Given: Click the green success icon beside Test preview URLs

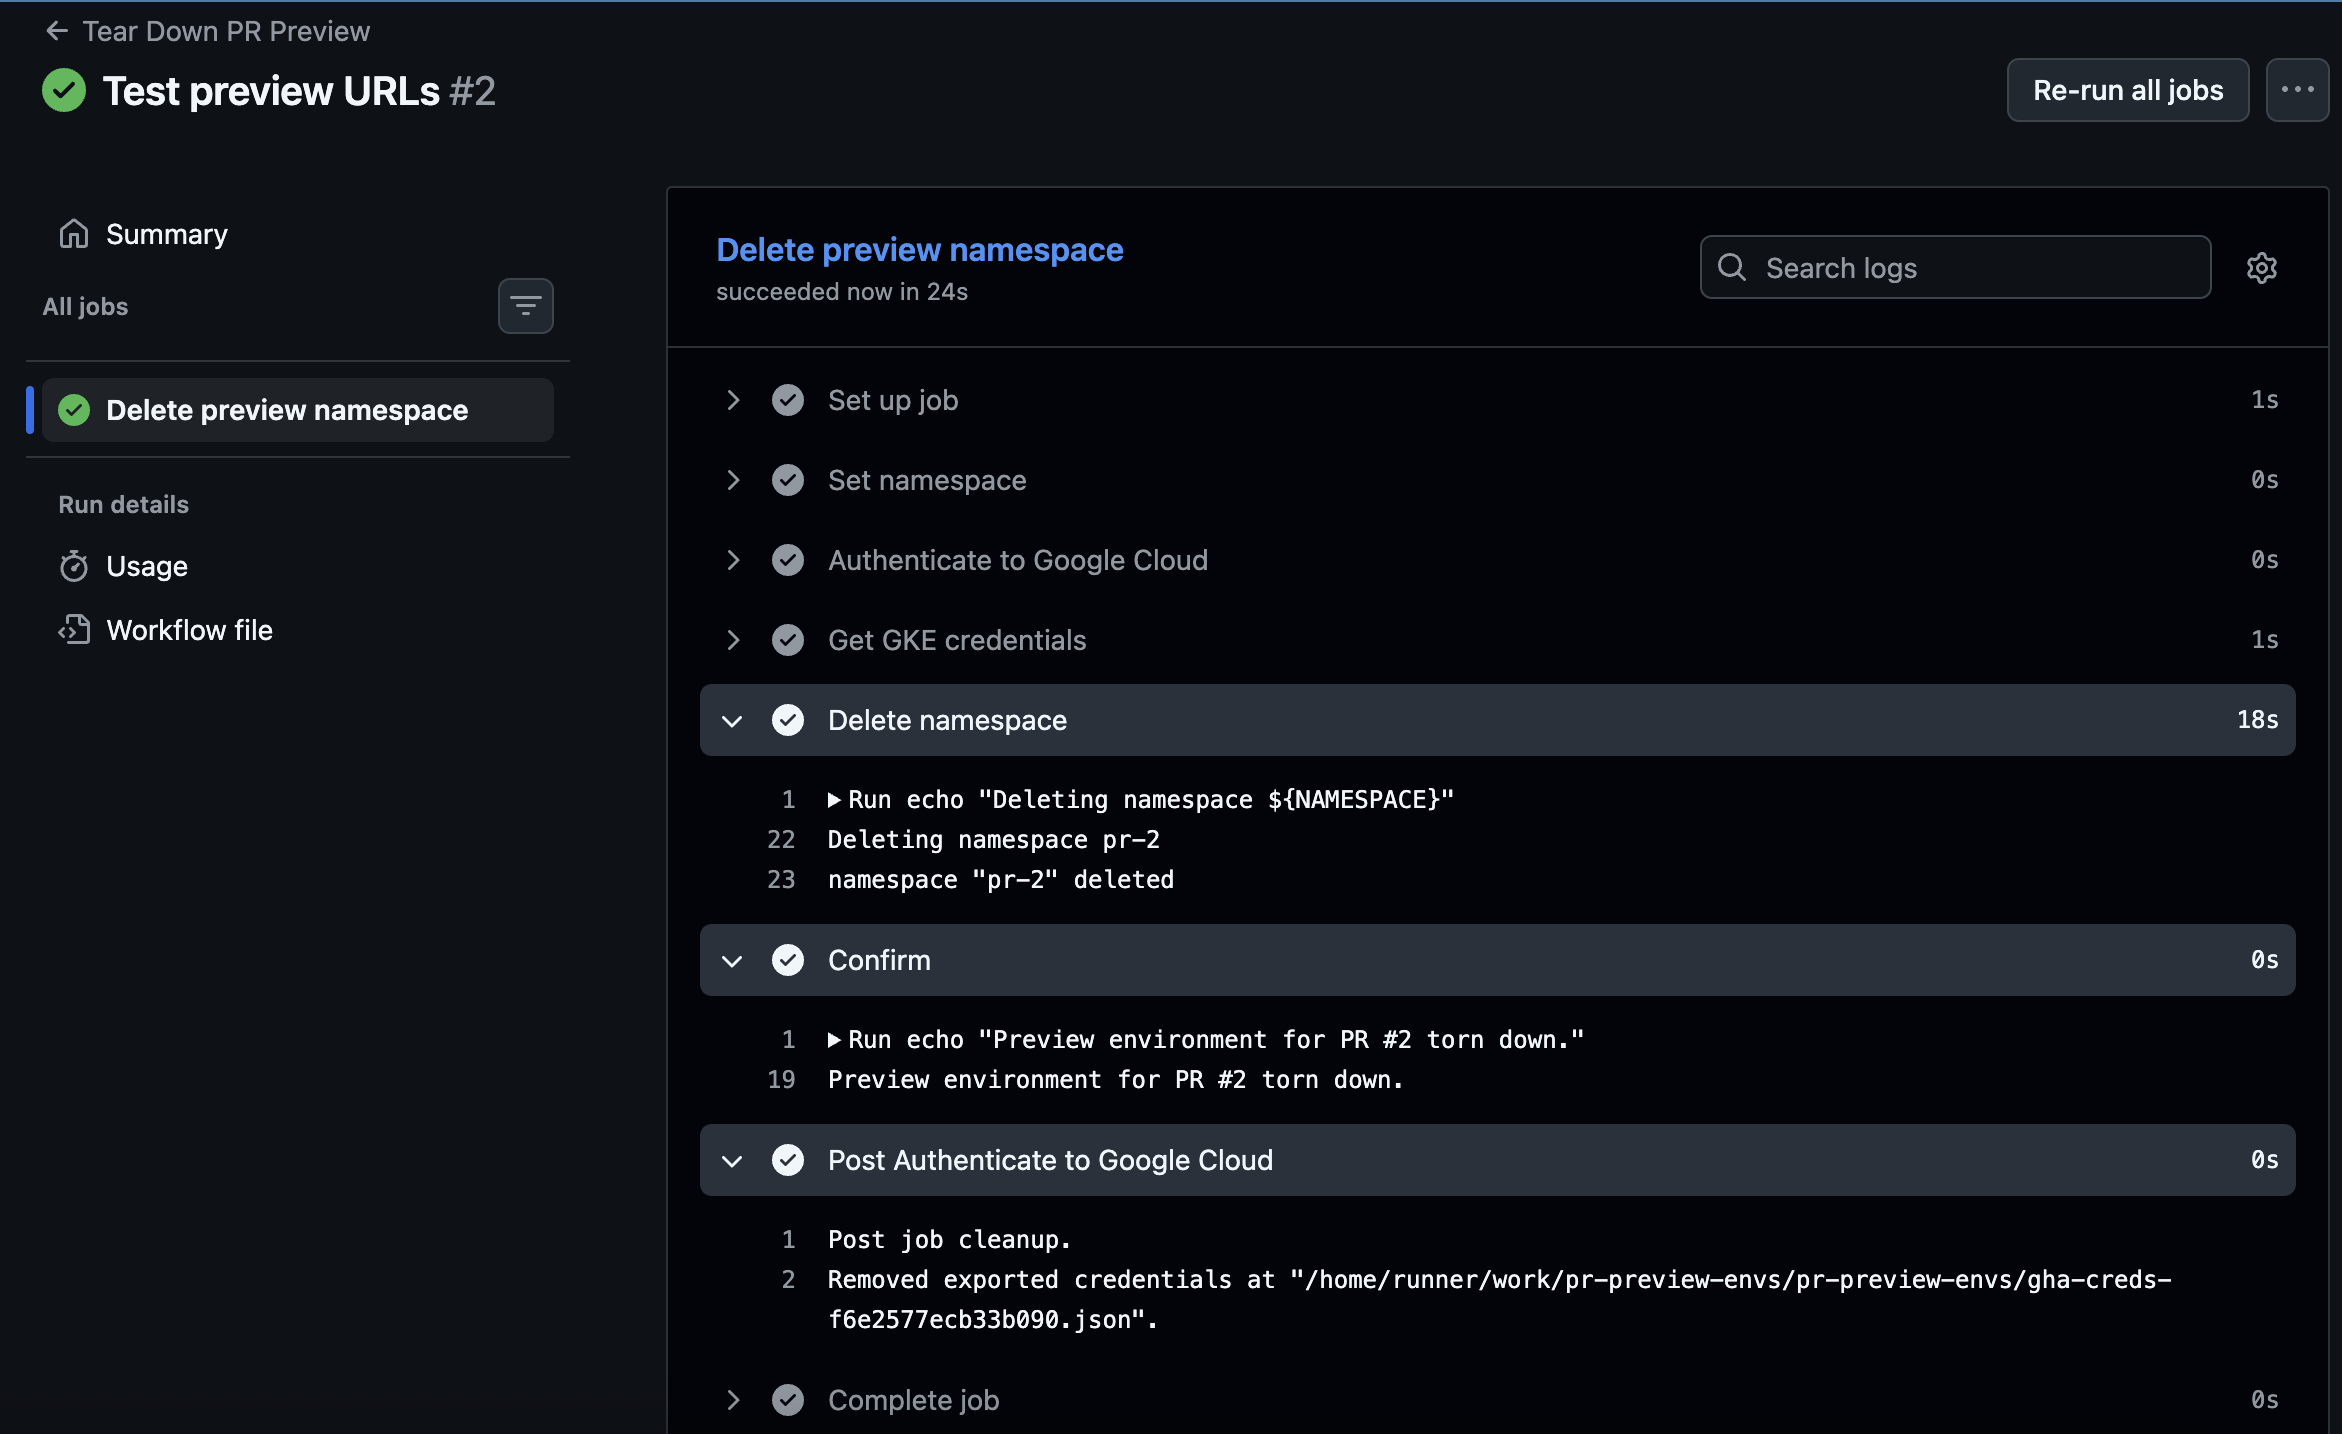Looking at the screenshot, I should 64,91.
